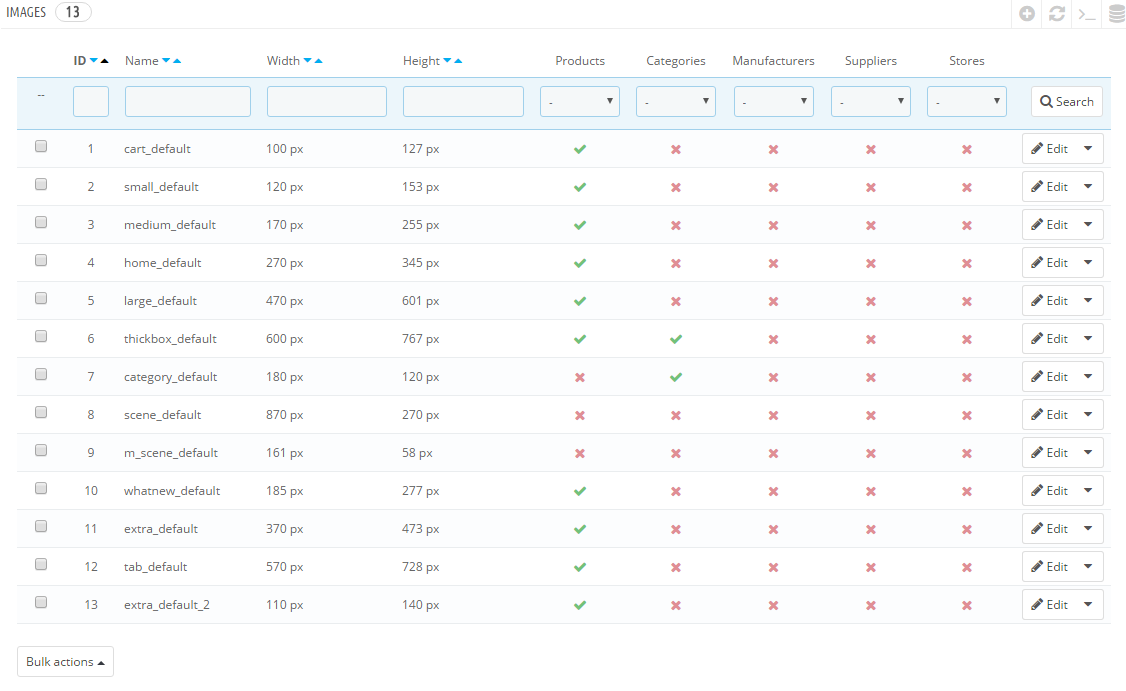The height and width of the screenshot is (691, 1126).
Task: Toggle Categories status for thickbox_default
Action: 676,339
